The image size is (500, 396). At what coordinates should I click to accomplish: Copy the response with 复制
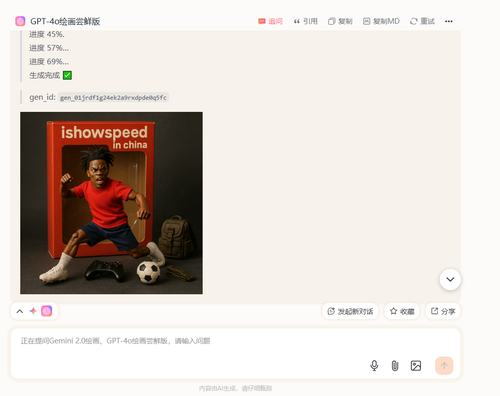(x=340, y=21)
